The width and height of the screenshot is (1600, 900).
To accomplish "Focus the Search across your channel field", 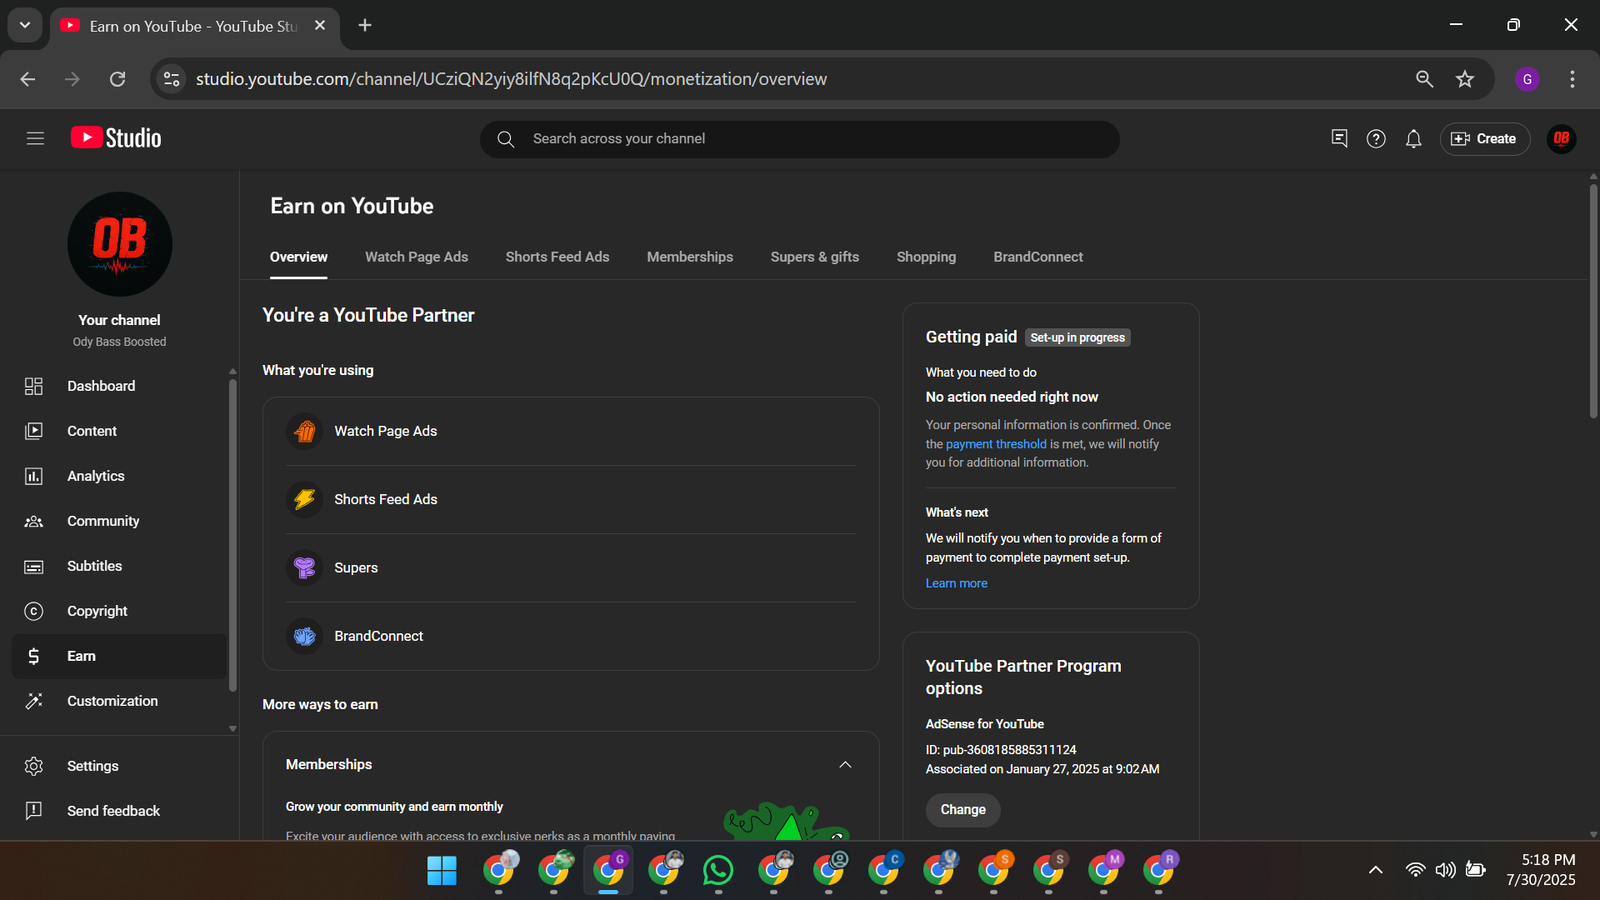I will [x=800, y=139].
